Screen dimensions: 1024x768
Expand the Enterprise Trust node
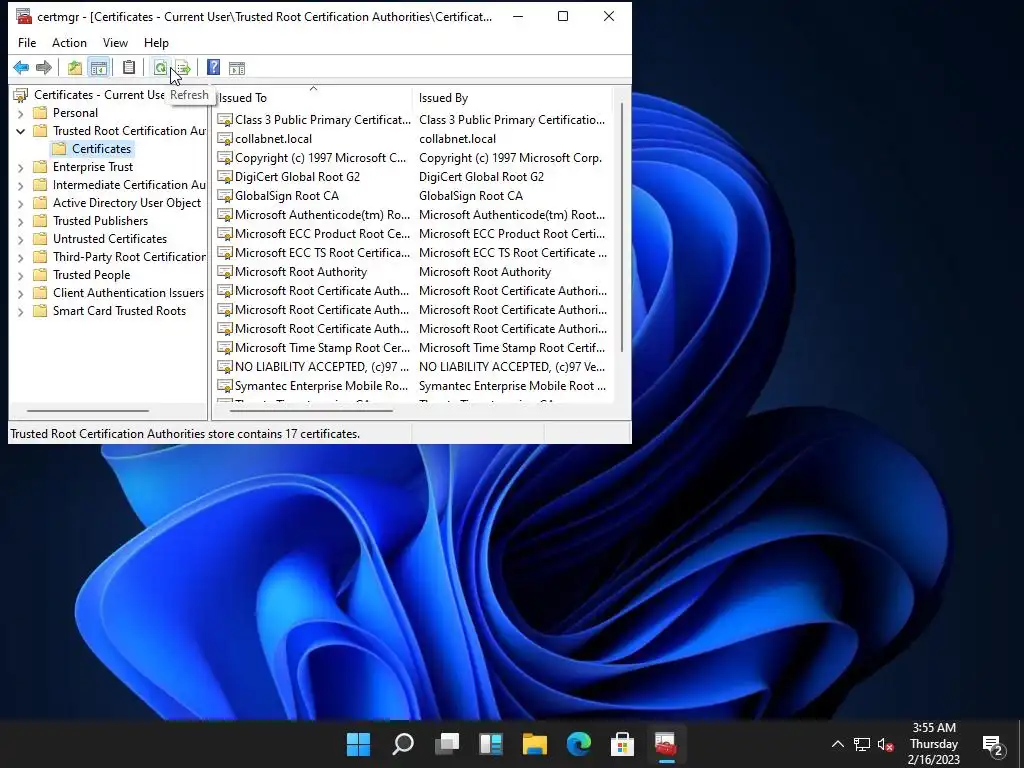point(20,168)
